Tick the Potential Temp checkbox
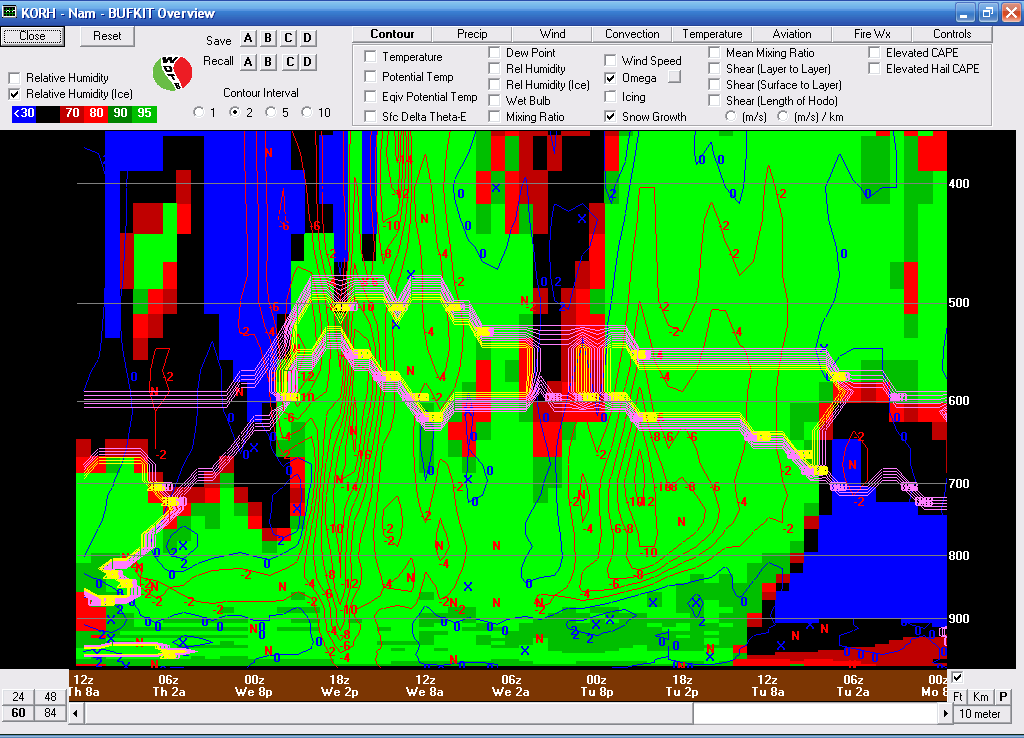 tap(370, 76)
